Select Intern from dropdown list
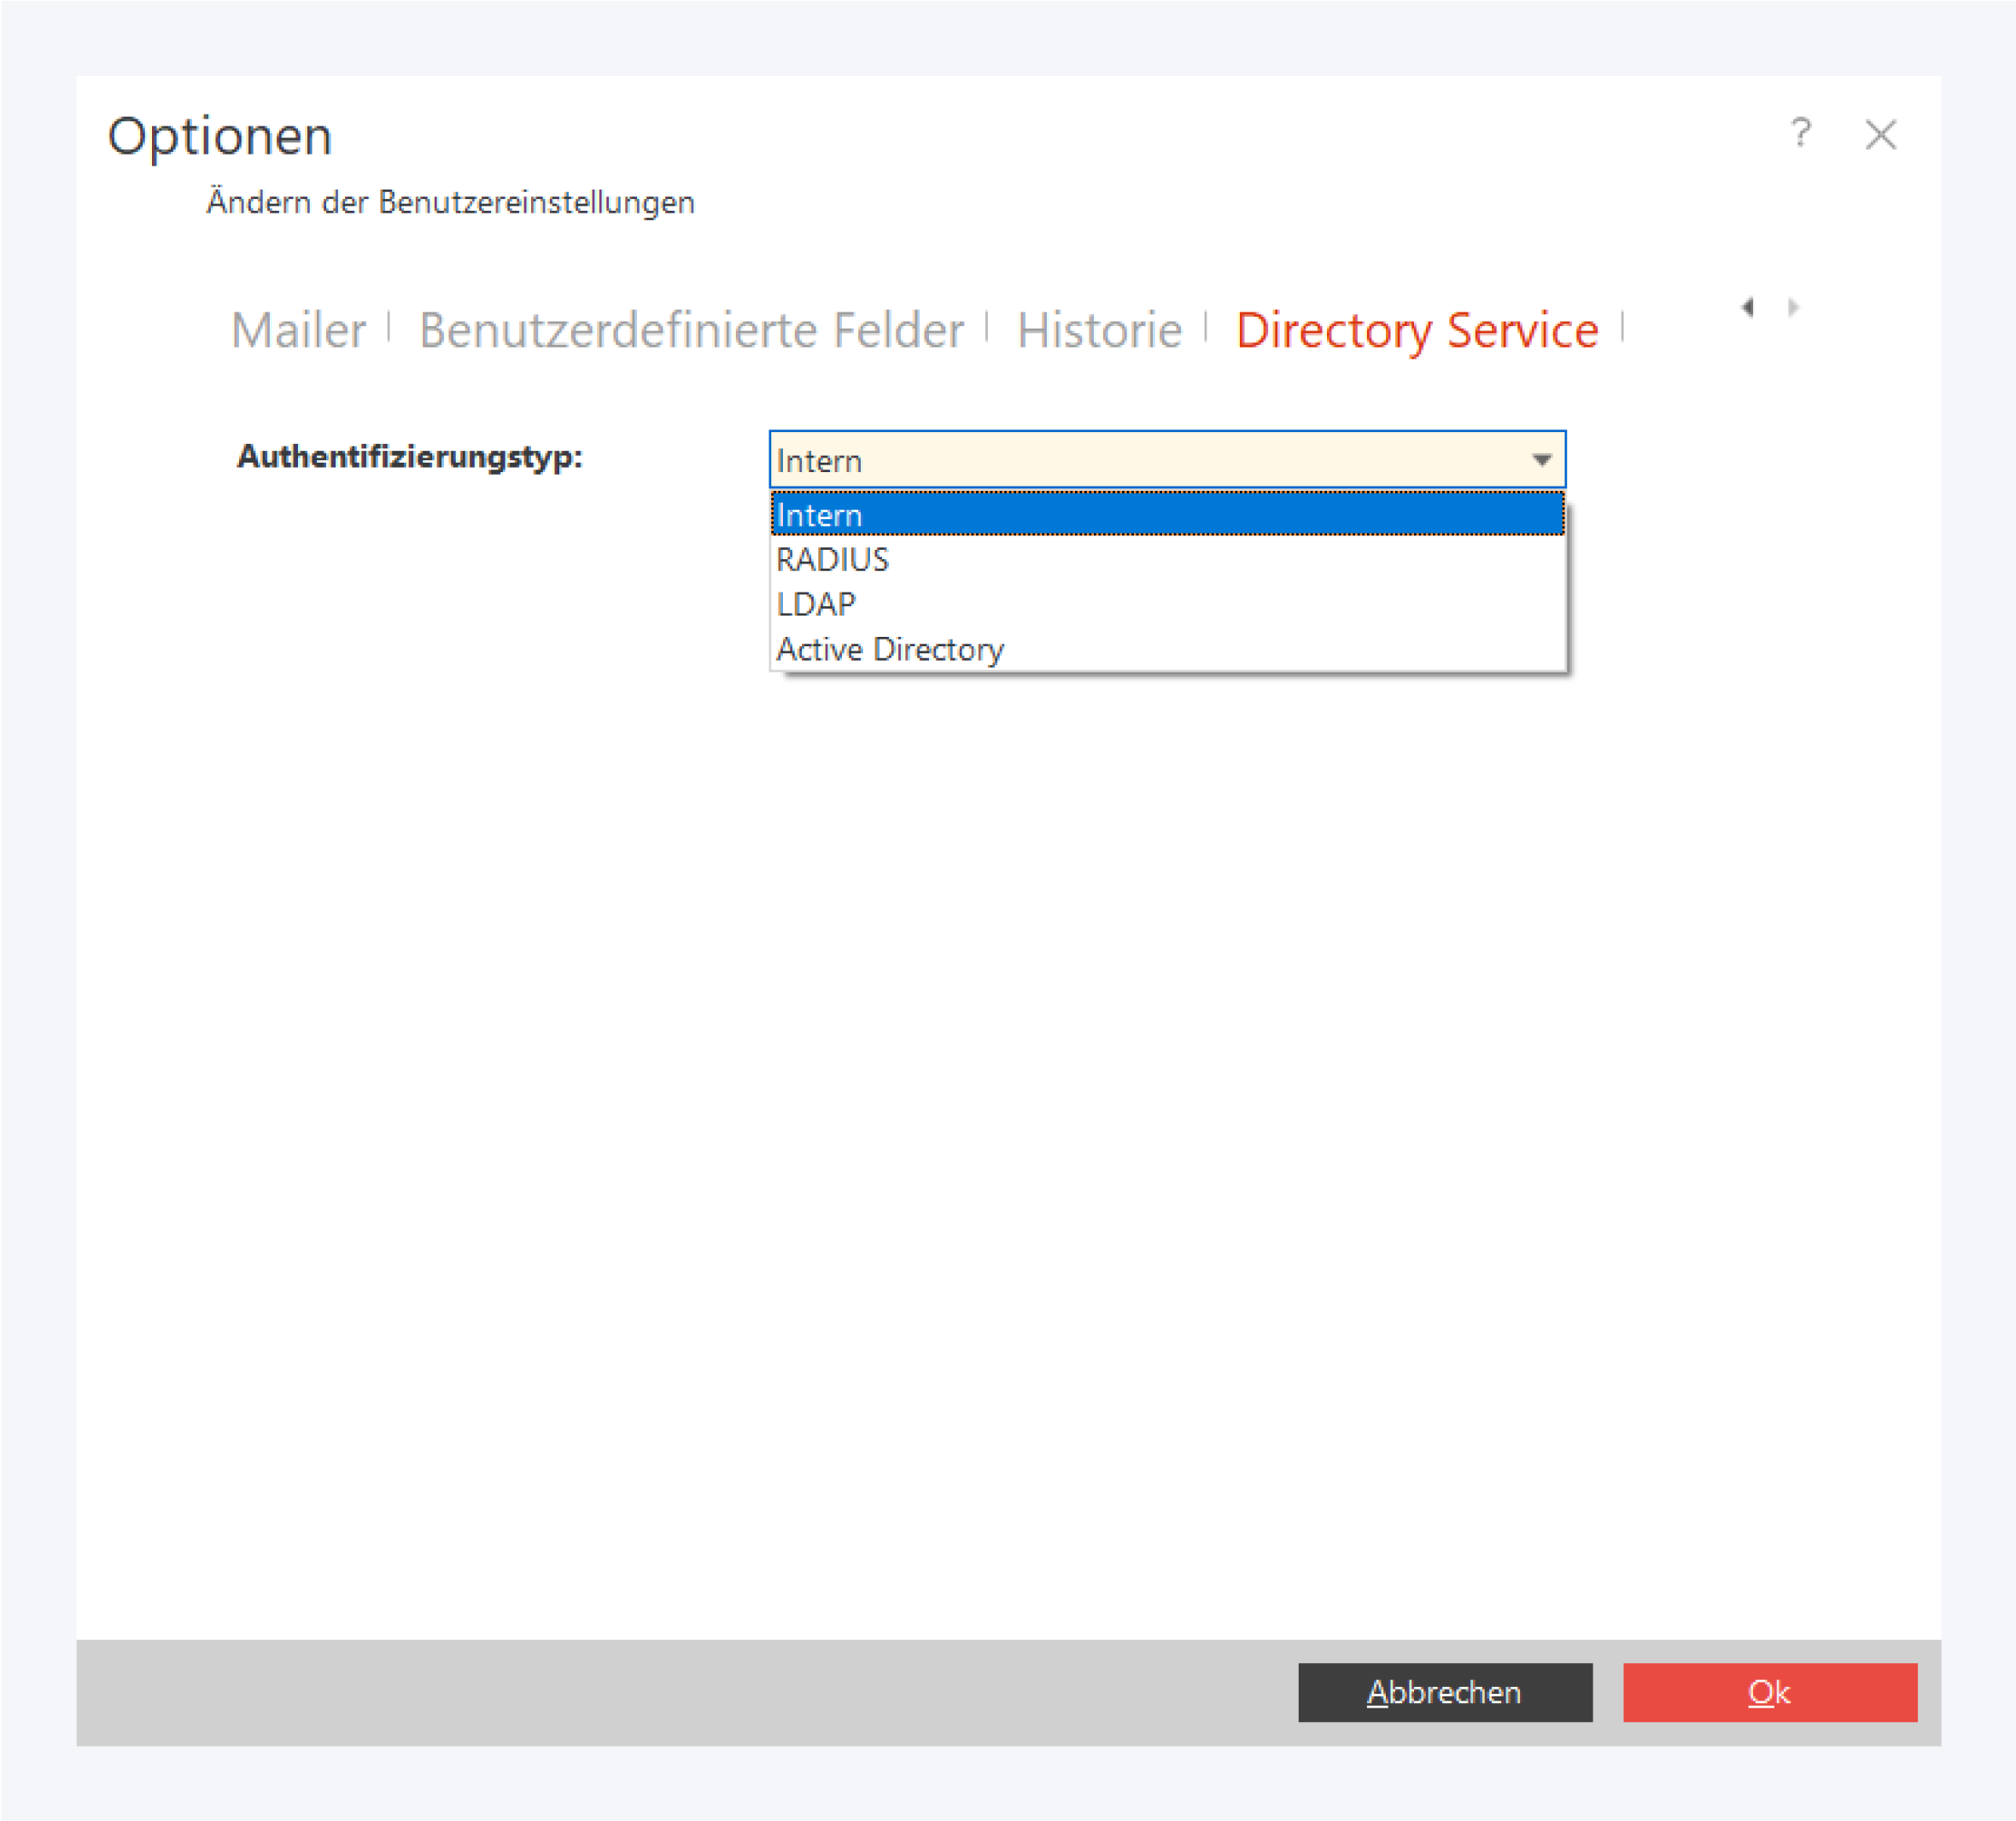The image size is (2016, 1821). point(1166,515)
